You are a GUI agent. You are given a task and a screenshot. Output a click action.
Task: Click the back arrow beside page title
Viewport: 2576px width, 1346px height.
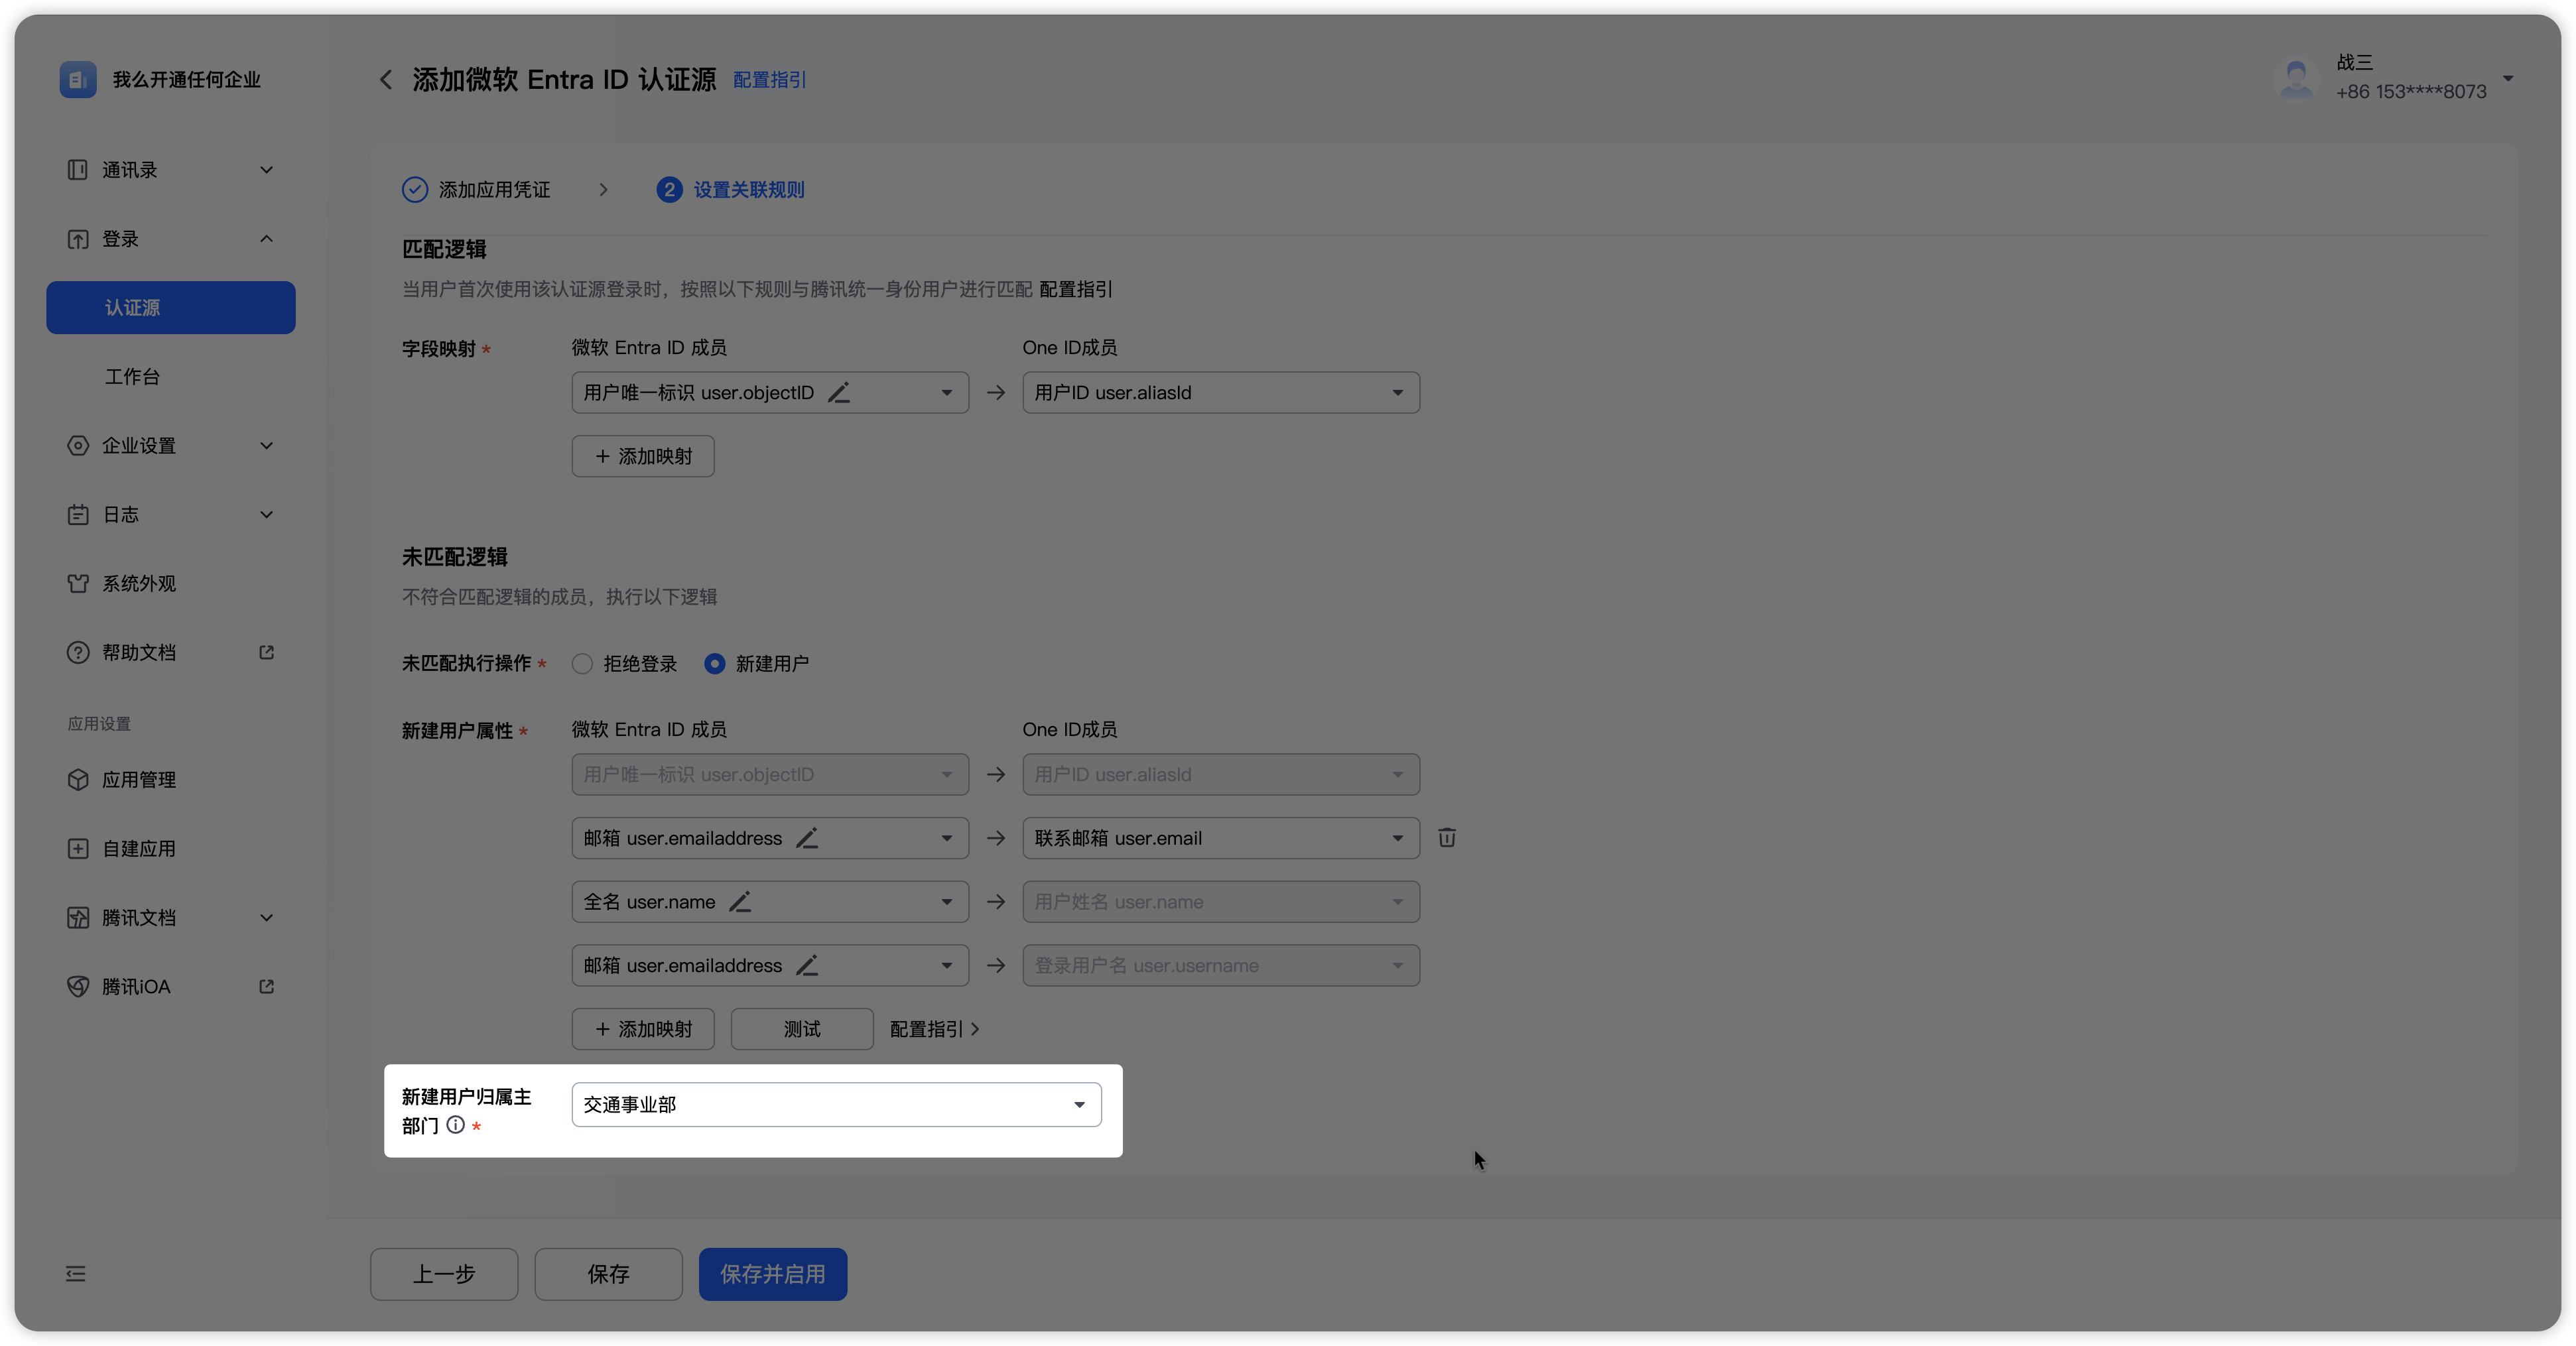[x=386, y=80]
